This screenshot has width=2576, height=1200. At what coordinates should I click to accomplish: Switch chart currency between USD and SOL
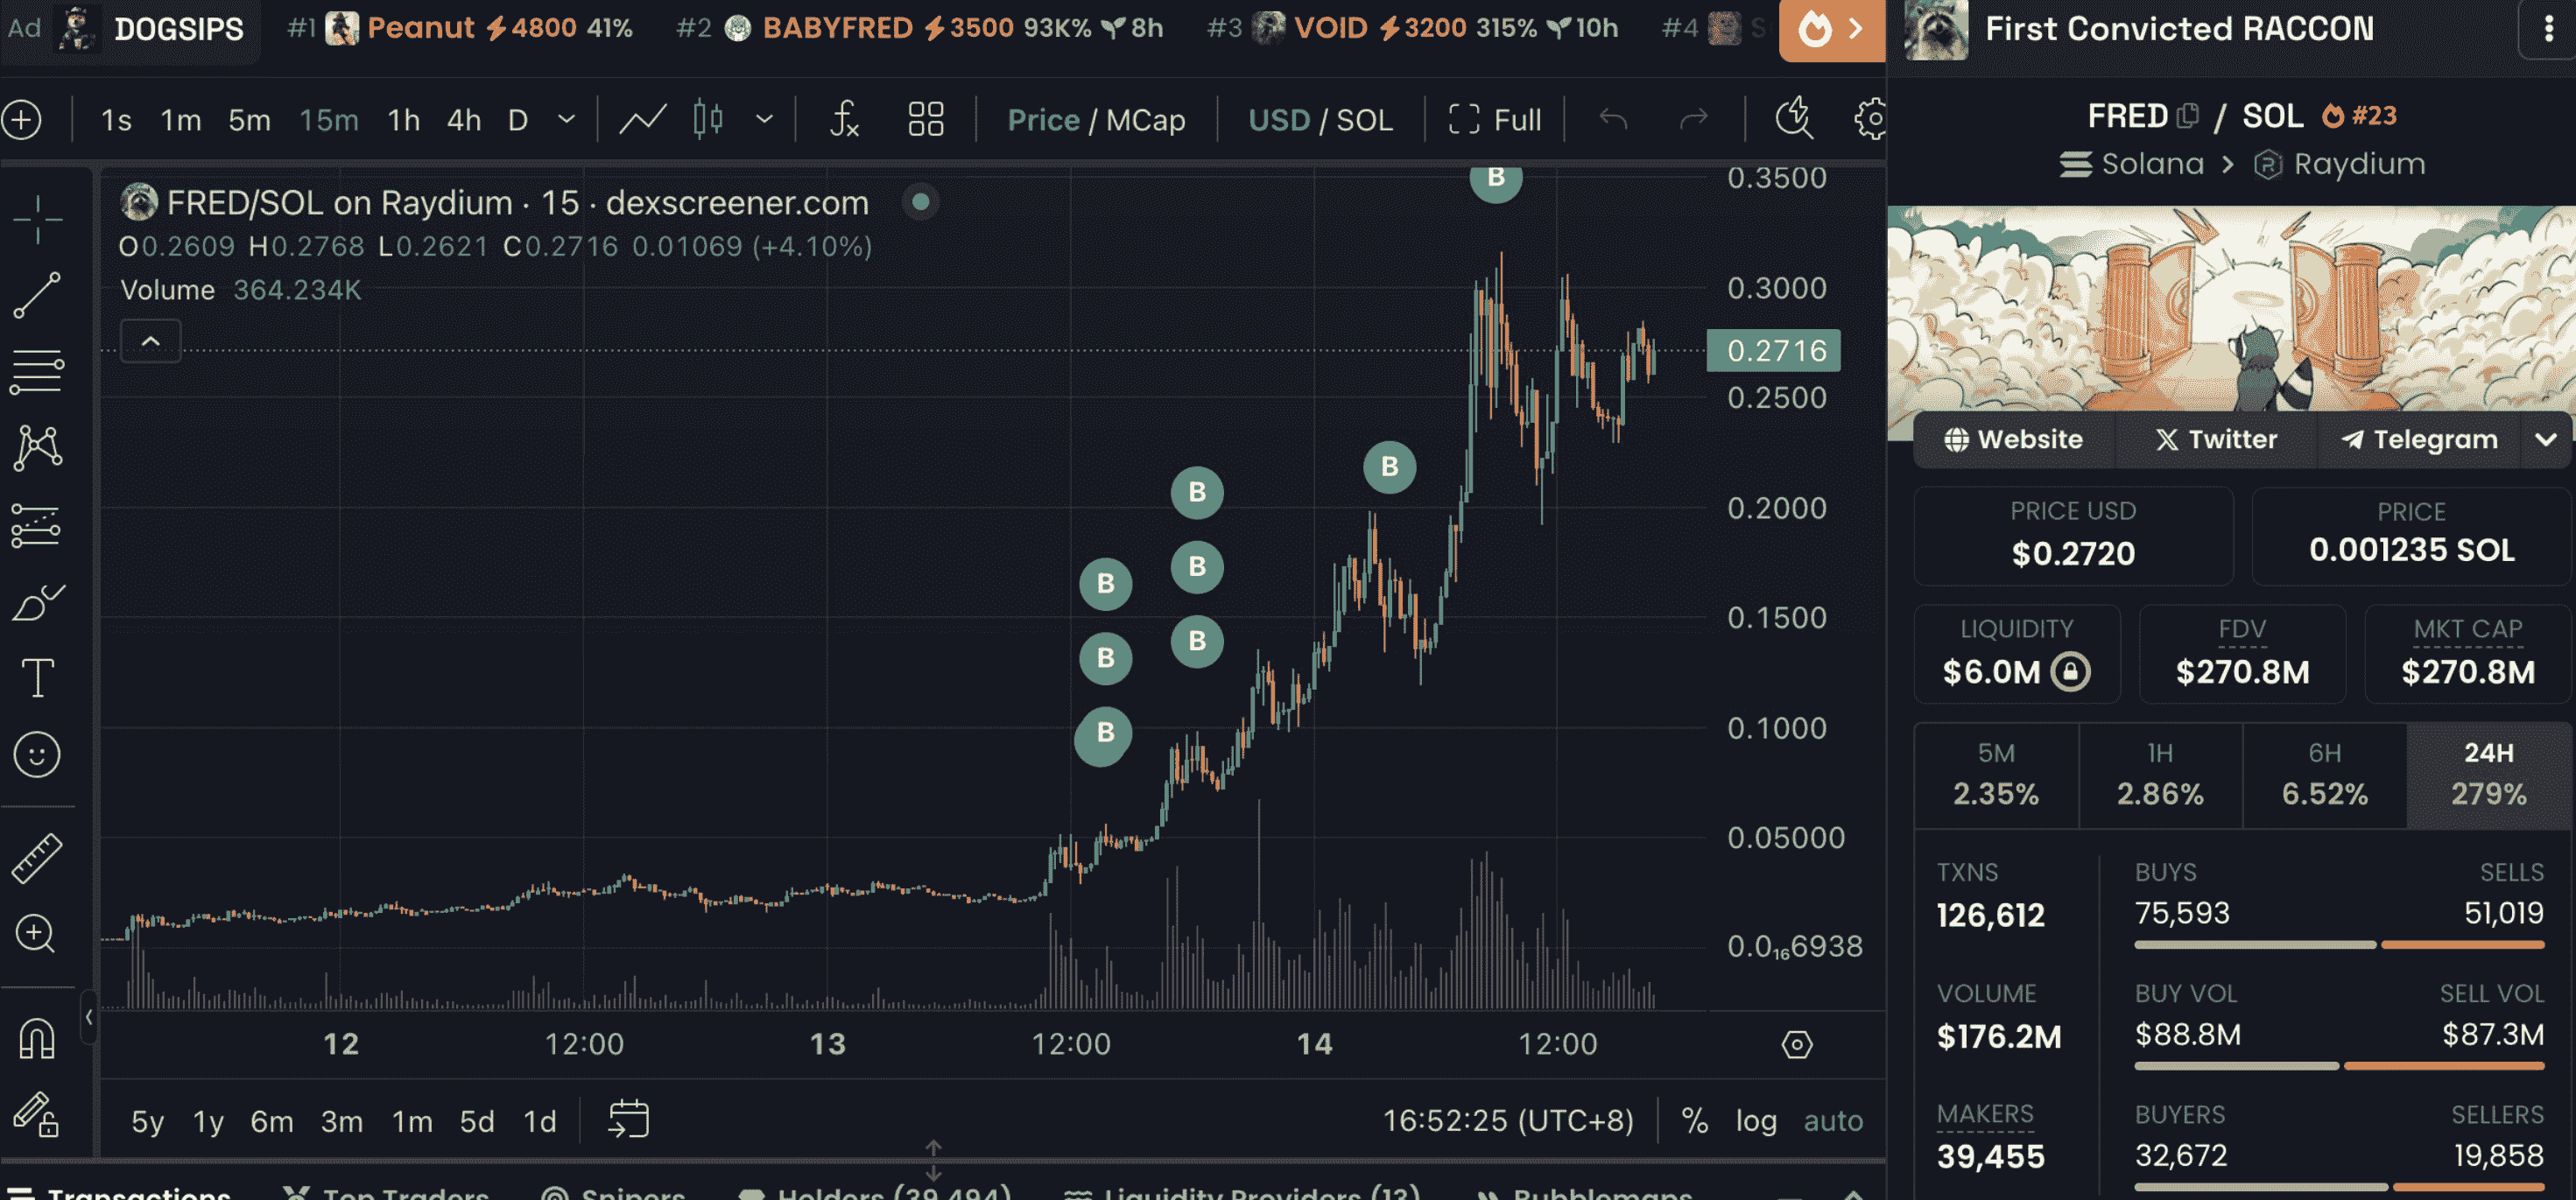pos(1320,120)
